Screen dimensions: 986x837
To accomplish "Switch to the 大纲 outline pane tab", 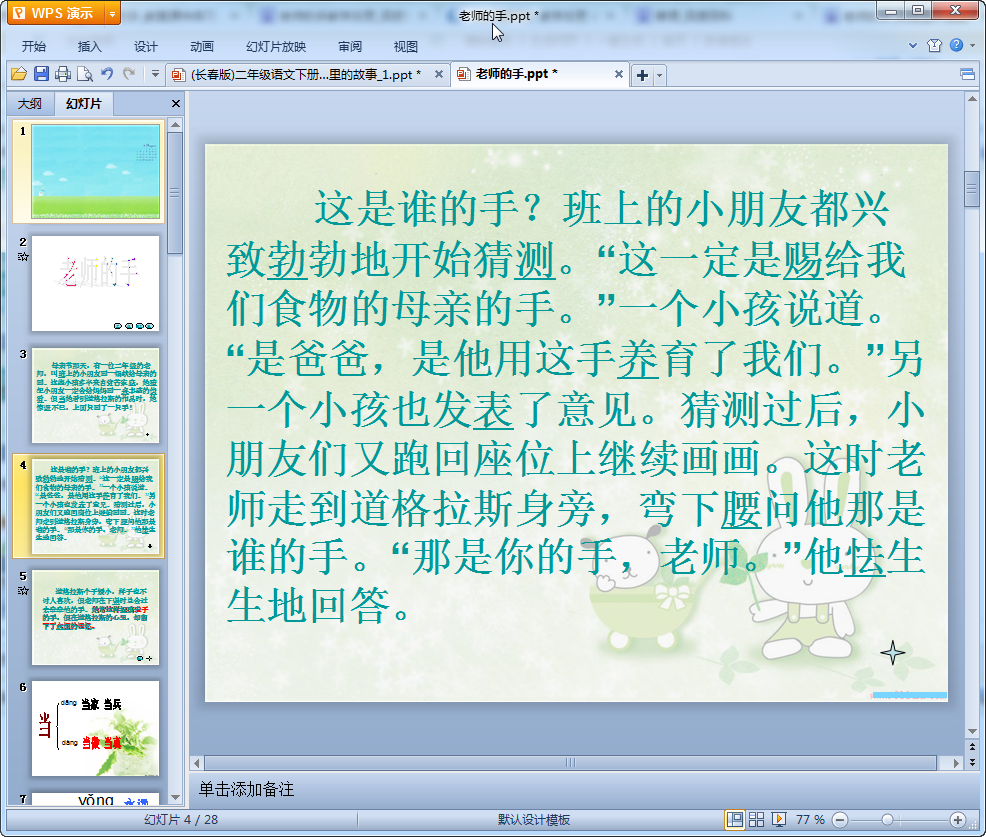I will [x=30, y=104].
